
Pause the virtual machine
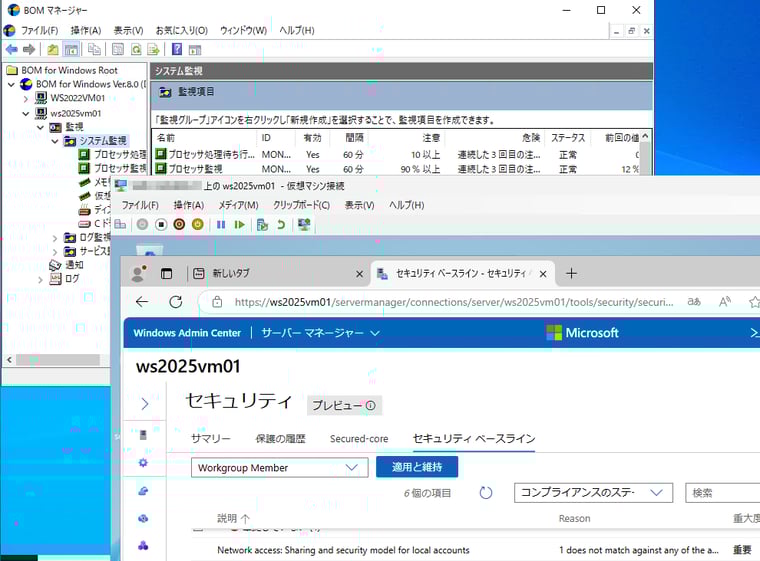pos(221,224)
